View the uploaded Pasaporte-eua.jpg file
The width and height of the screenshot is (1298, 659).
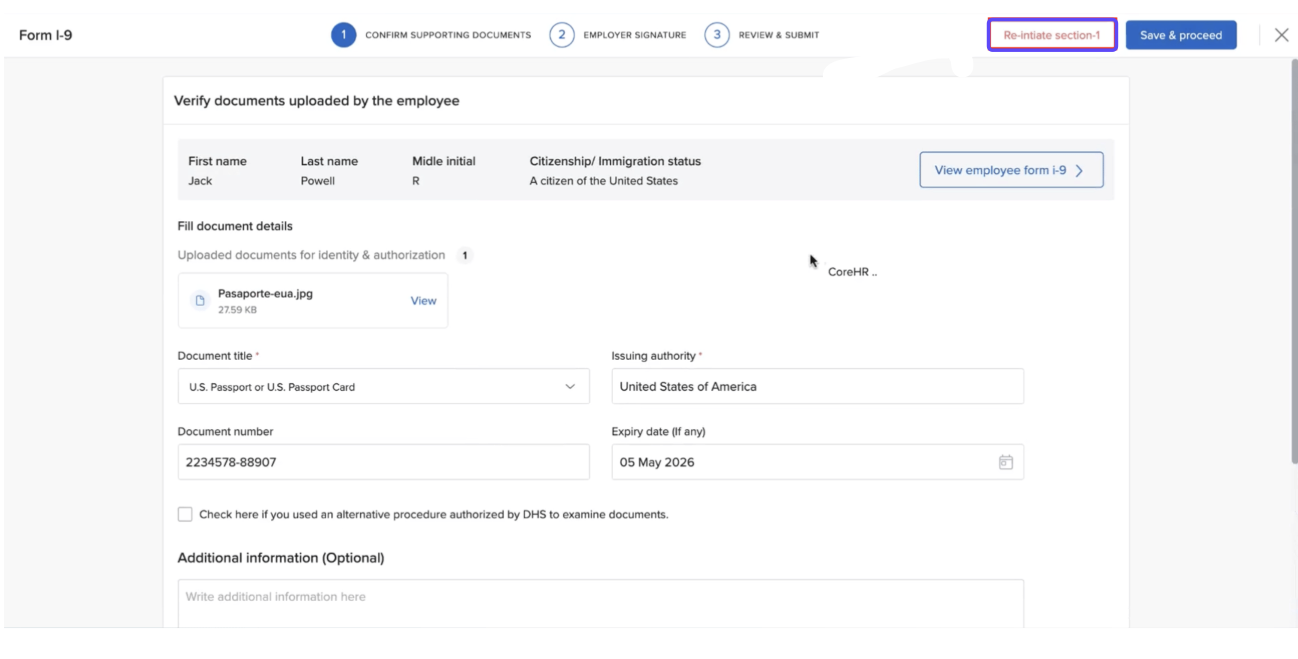(x=423, y=301)
